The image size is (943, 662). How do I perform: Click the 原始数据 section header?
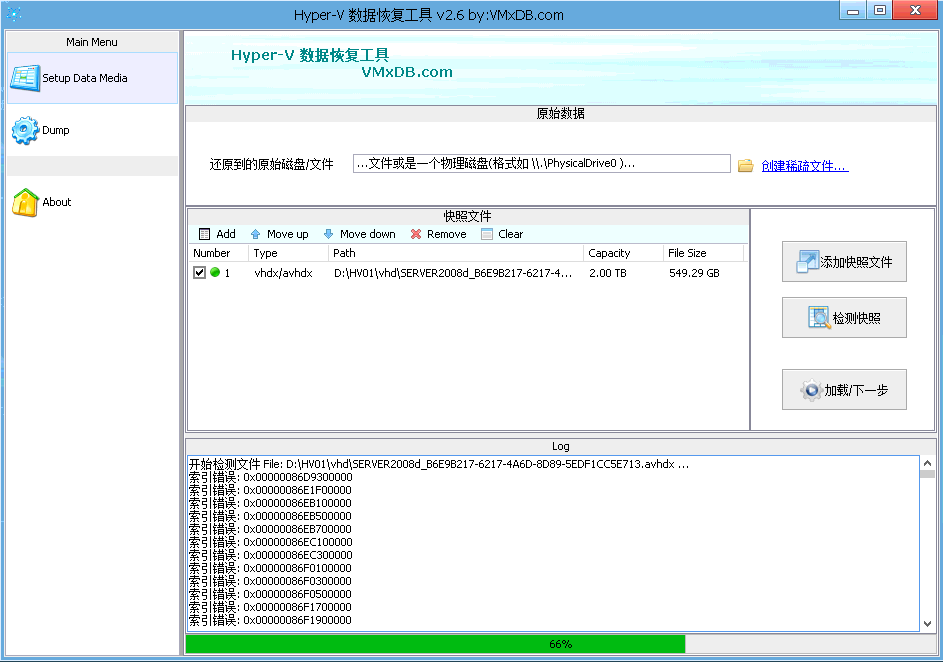(x=561, y=113)
